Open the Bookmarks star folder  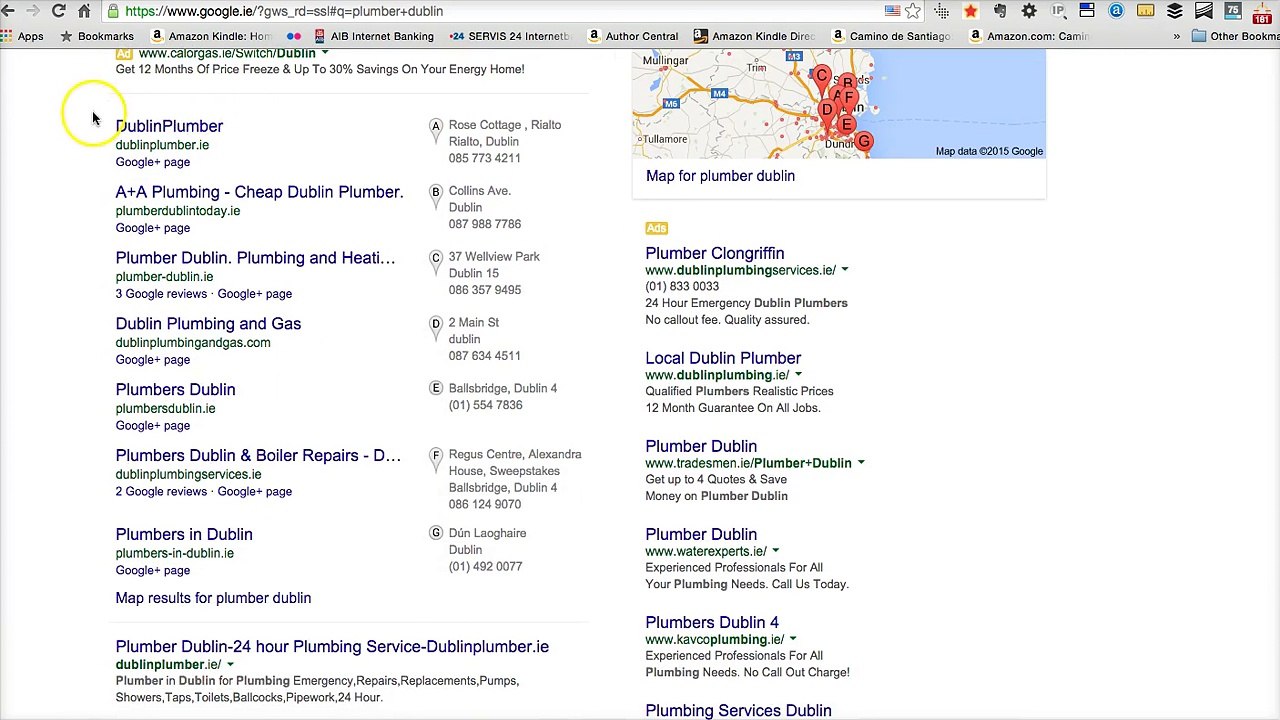click(x=97, y=36)
